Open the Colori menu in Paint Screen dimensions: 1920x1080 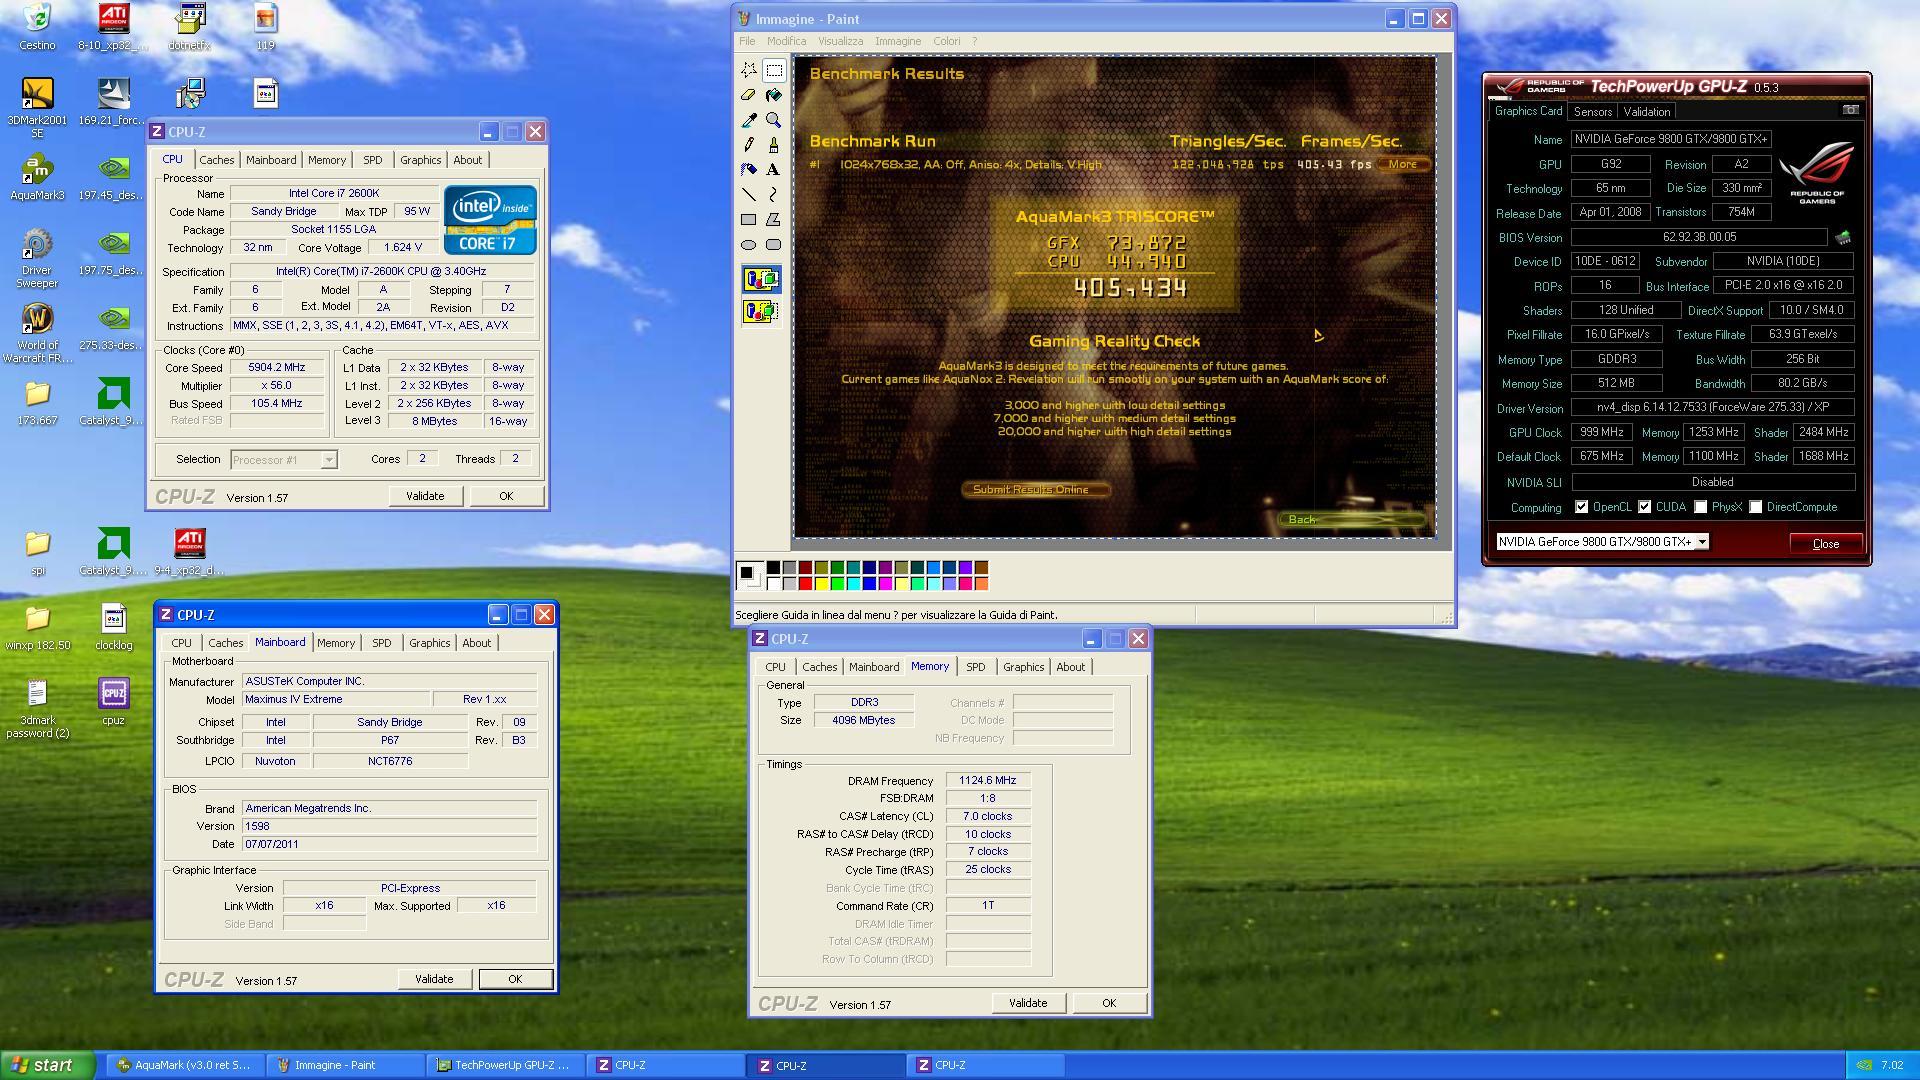click(947, 41)
